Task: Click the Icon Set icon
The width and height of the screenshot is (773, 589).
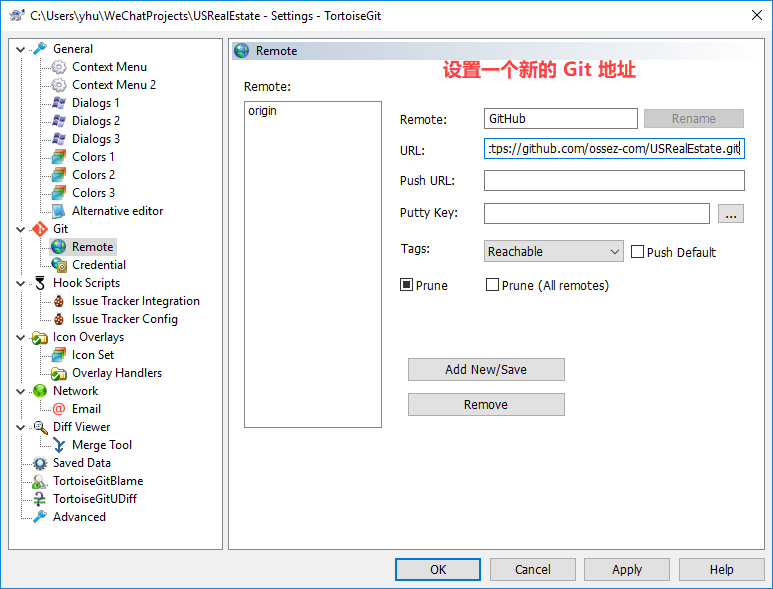Action: [x=59, y=355]
